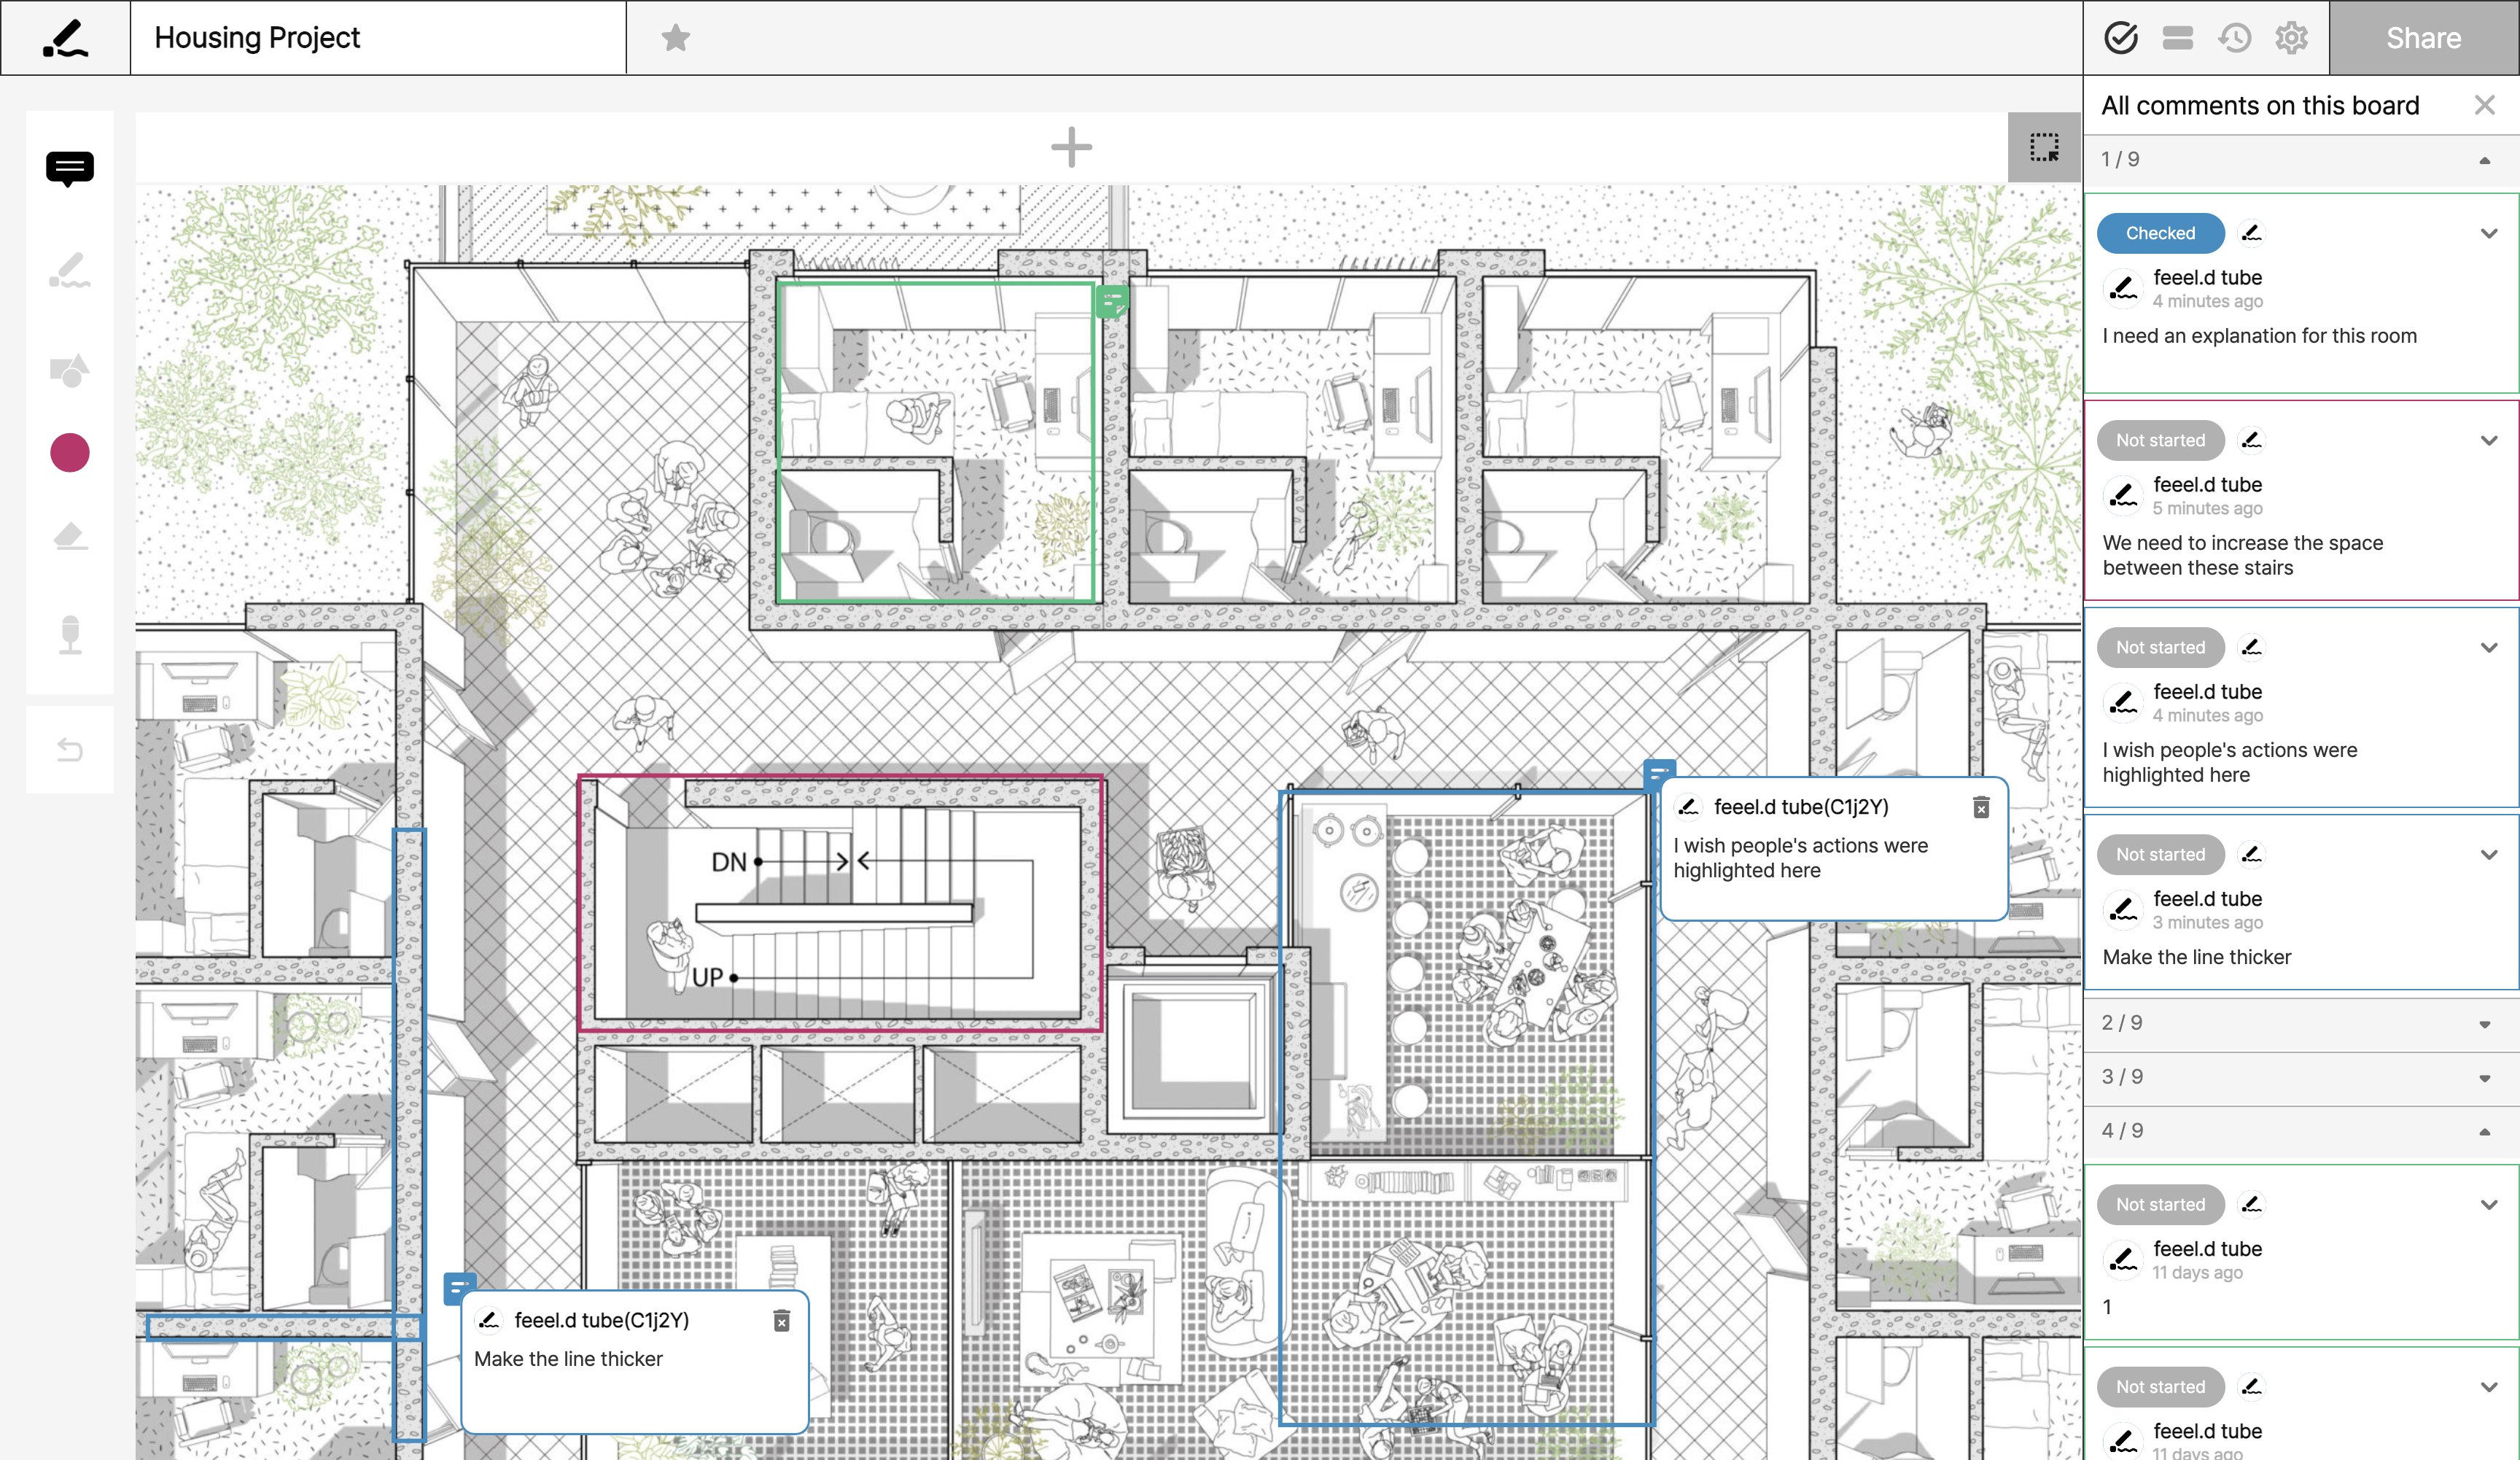Expand the bottom comment chevron
This screenshot has height=1460, width=2520.
[x=2489, y=1386]
